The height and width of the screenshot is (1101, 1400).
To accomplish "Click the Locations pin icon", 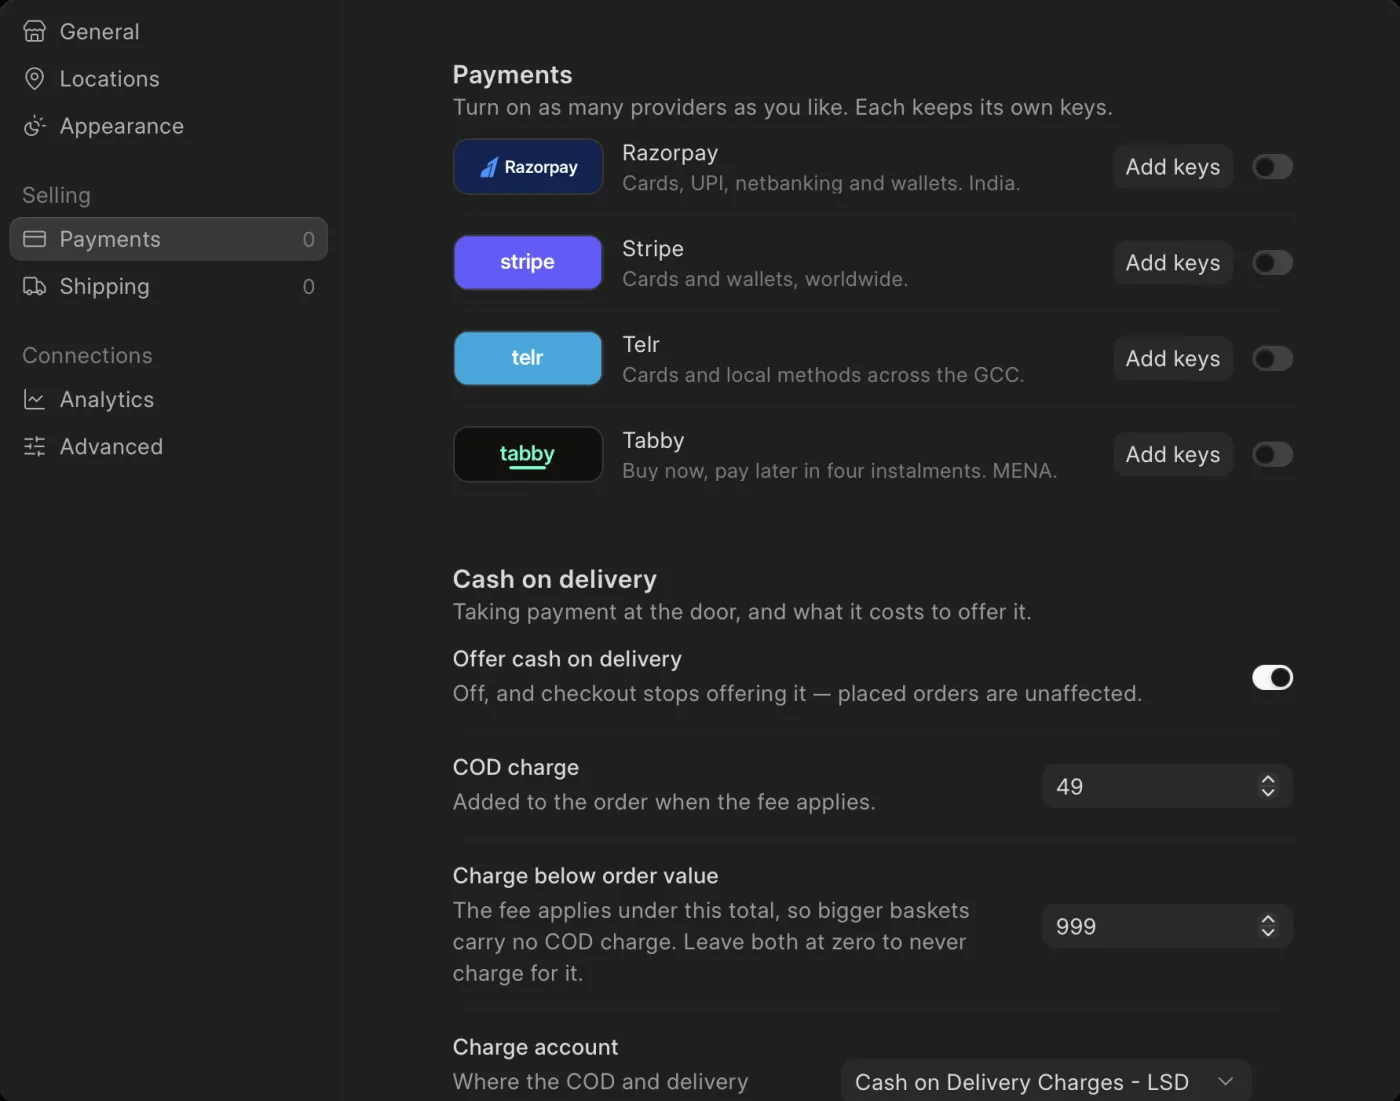I will 34,79.
